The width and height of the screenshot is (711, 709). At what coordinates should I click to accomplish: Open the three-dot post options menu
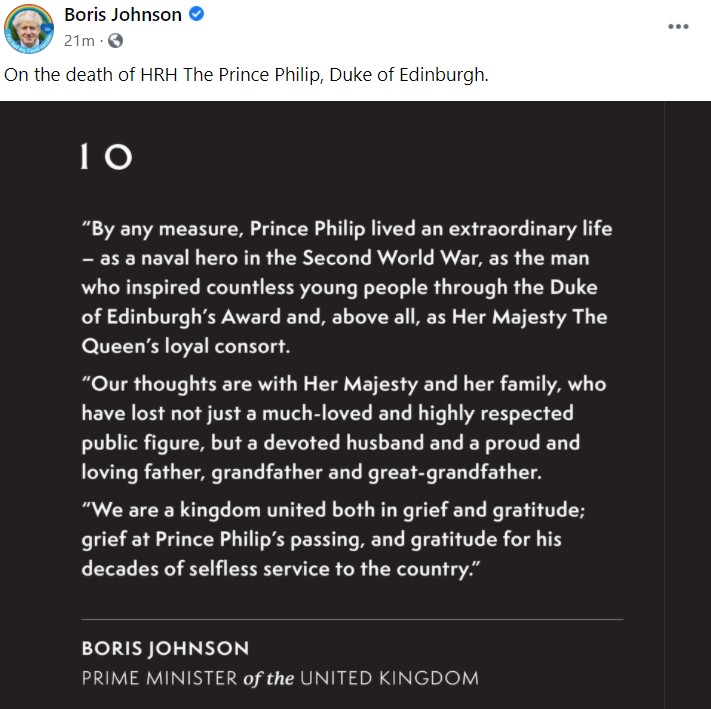tap(678, 27)
